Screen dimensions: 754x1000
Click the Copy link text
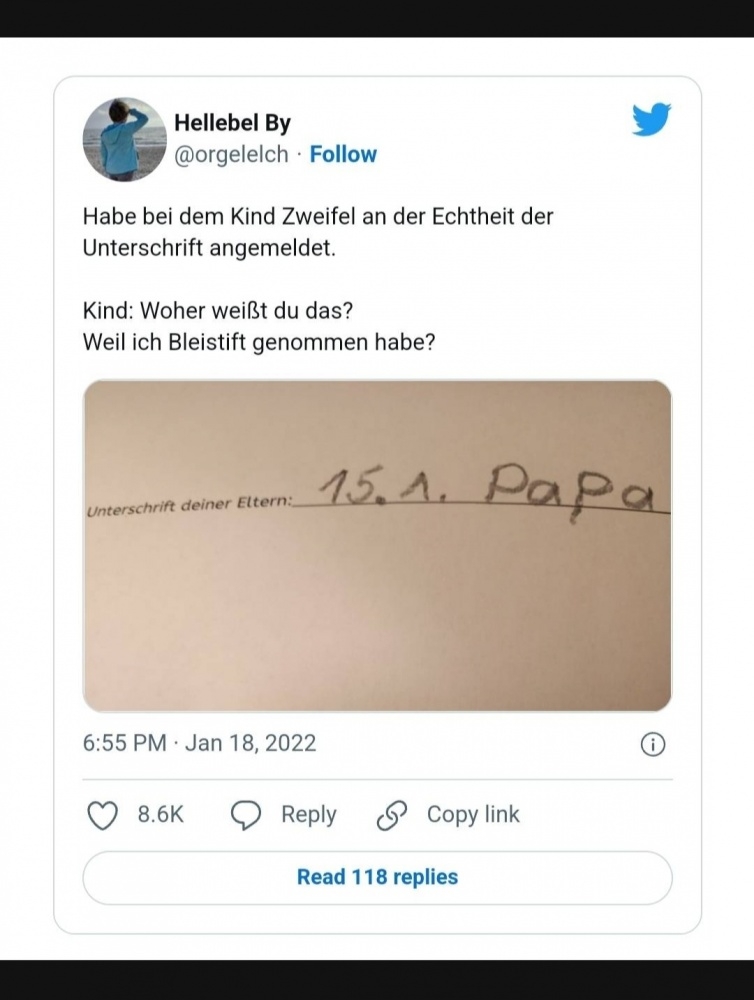[473, 815]
